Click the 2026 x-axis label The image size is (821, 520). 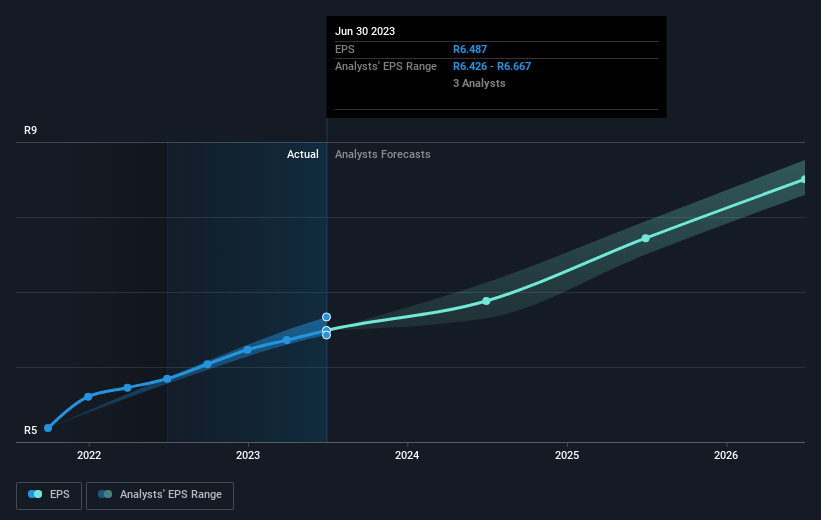coord(726,455)
